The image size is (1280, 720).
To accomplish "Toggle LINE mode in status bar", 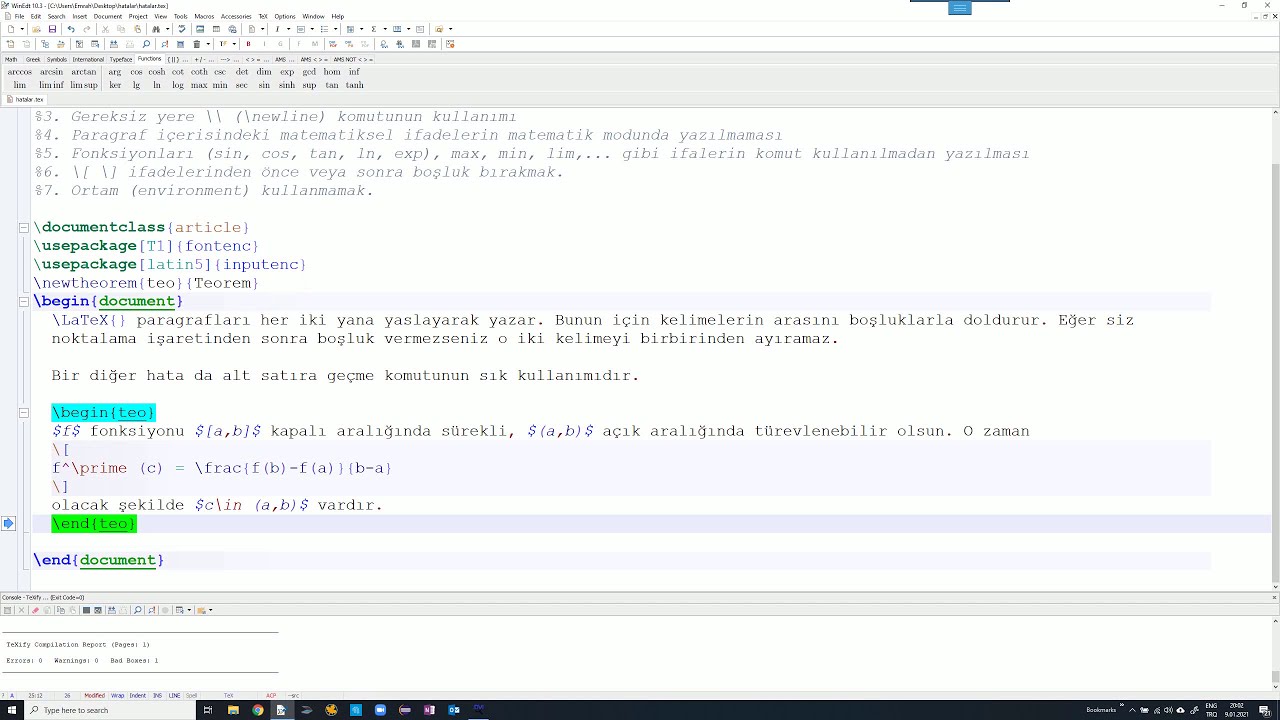I will [x=174, y=695].
